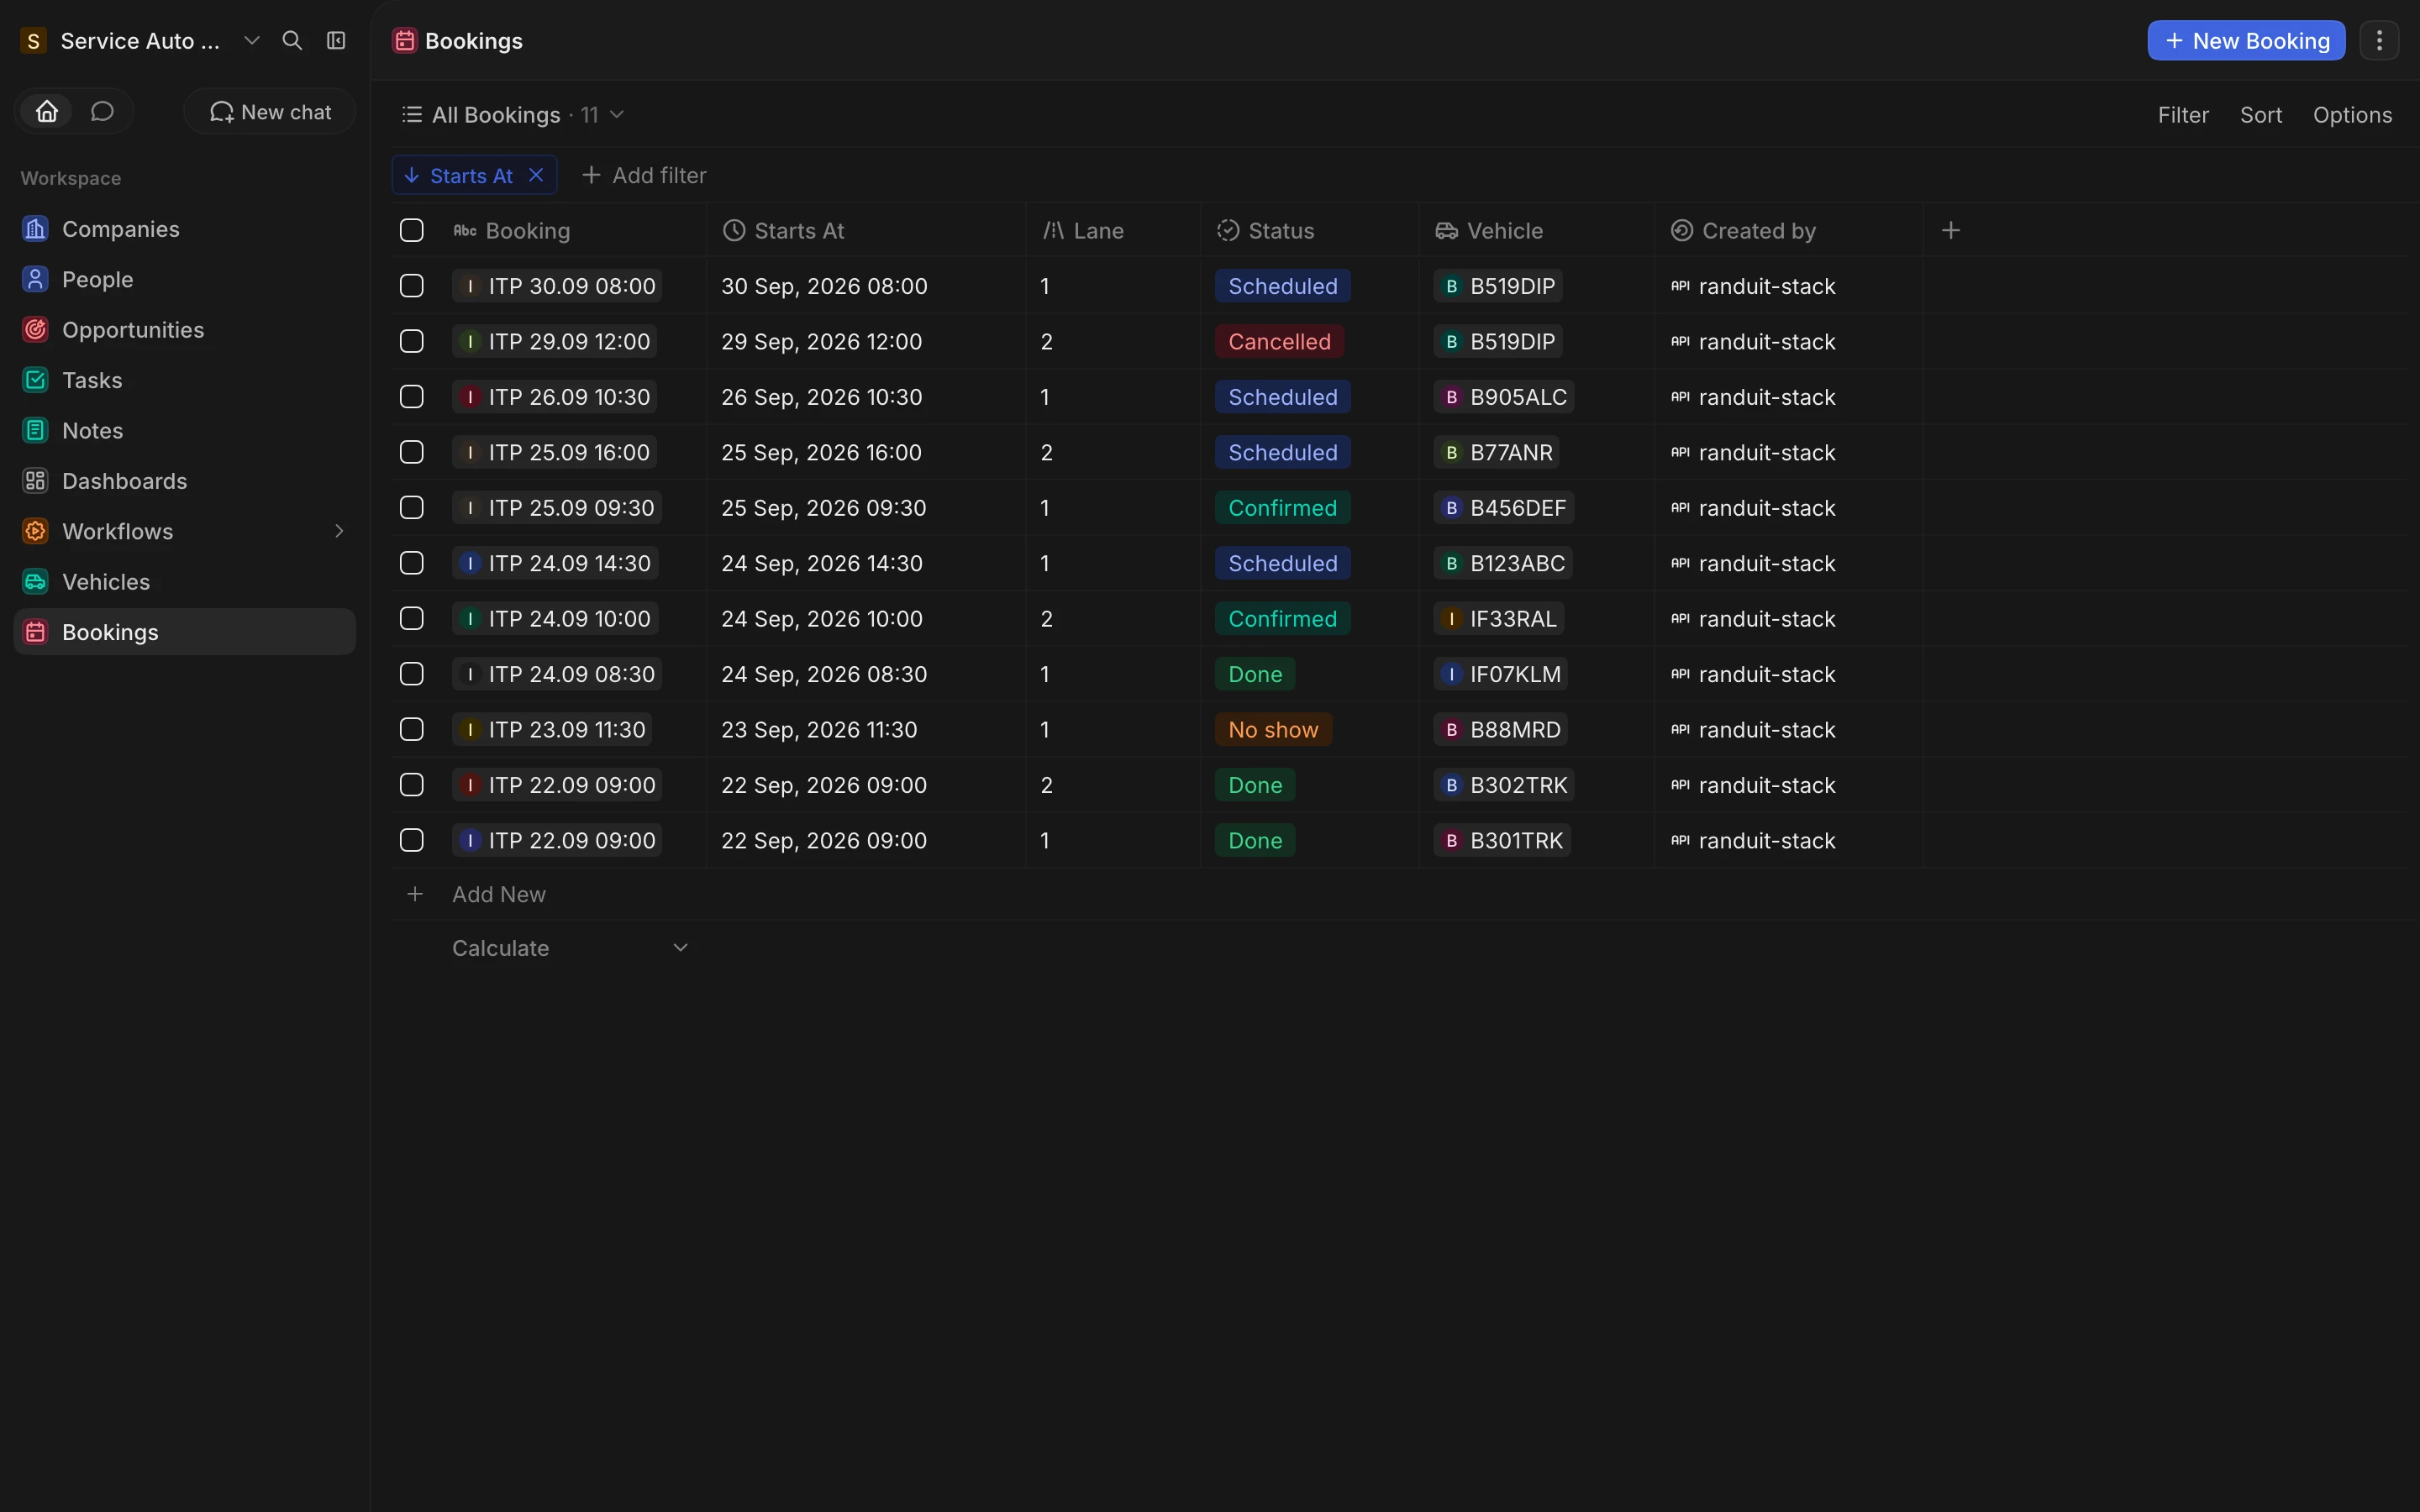The image size is (2420, 1512).
Task: Check the ITP 26.09 10:30 row checkbox
Action: click(x=412, y=397)
